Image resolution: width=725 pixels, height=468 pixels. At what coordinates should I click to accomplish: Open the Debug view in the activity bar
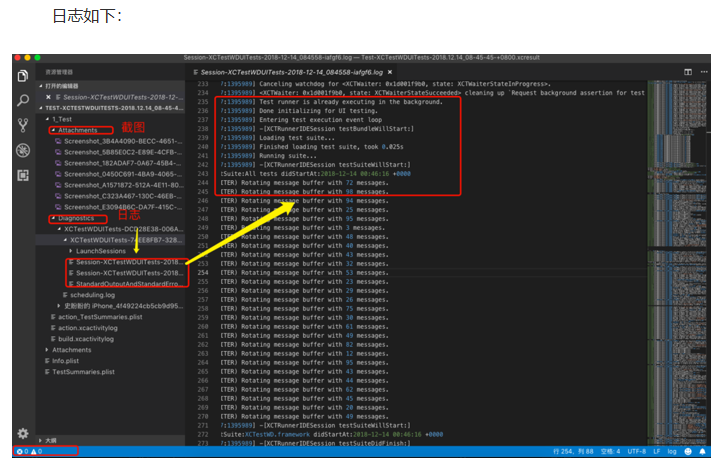23,150
